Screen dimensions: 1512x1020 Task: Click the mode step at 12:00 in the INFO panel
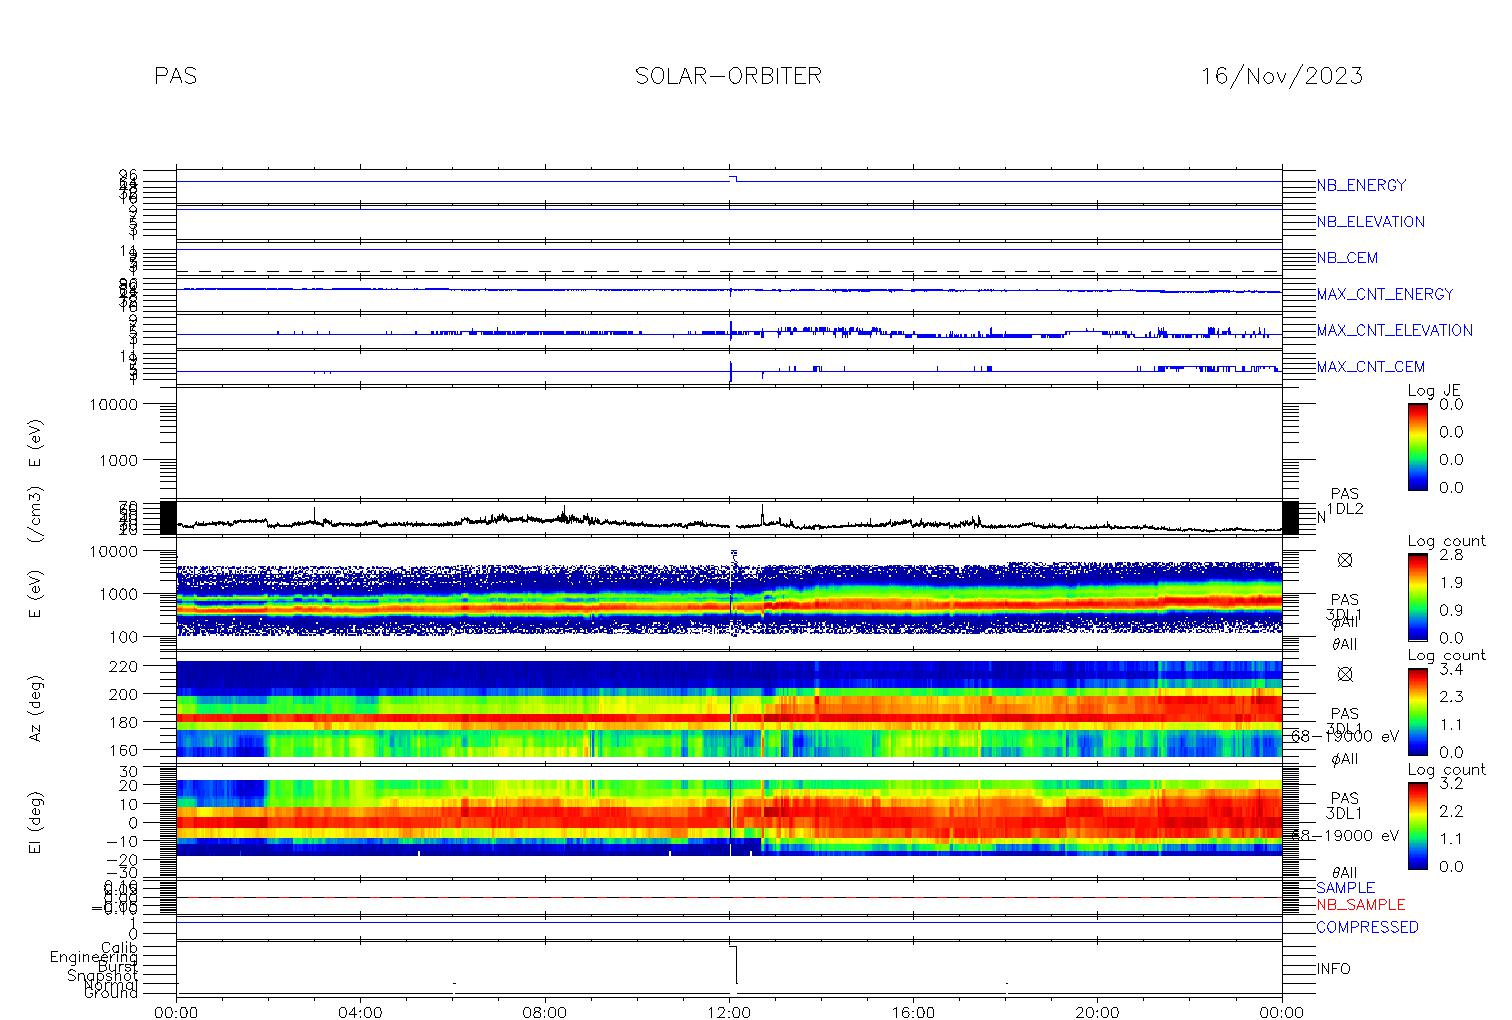tap(733, 964)
